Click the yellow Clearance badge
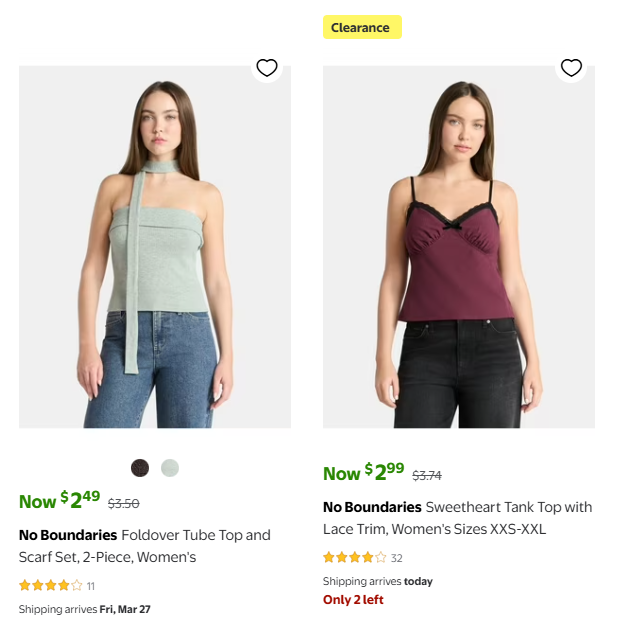The image size is (618, 633). pos(361,28)
